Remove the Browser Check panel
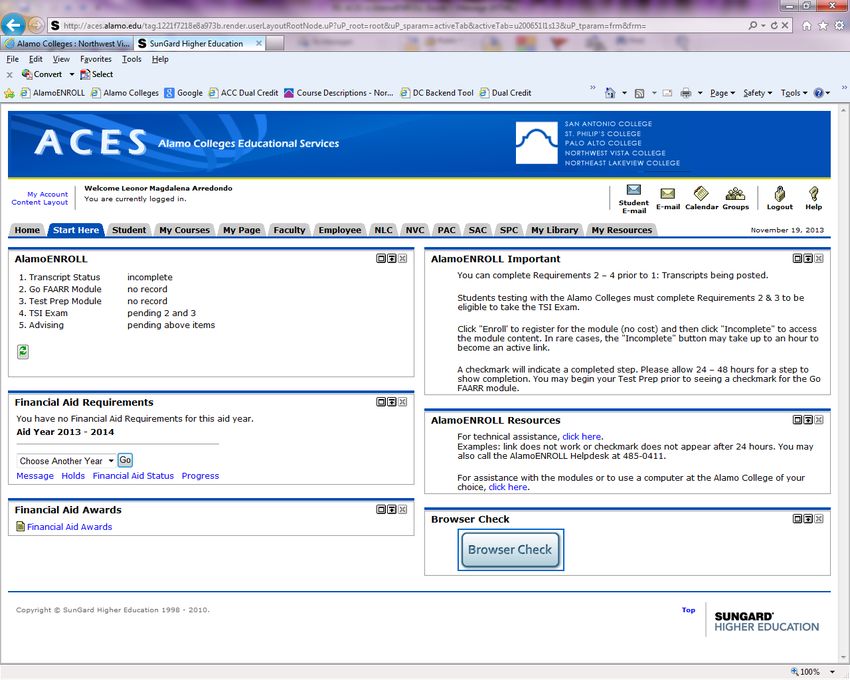The image size is (850, 680). pyautogui.click(x=819, y=519)
